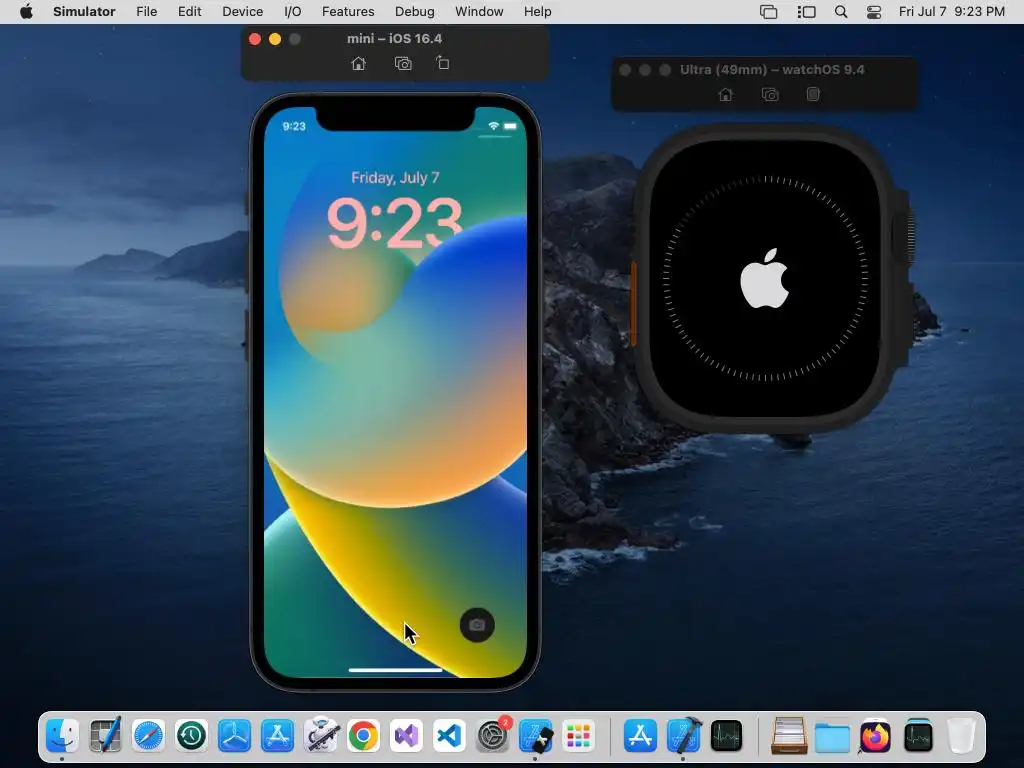Open the Simulator menu
The width and height of the screenshot is (1024, 768).
click(84, 12)
